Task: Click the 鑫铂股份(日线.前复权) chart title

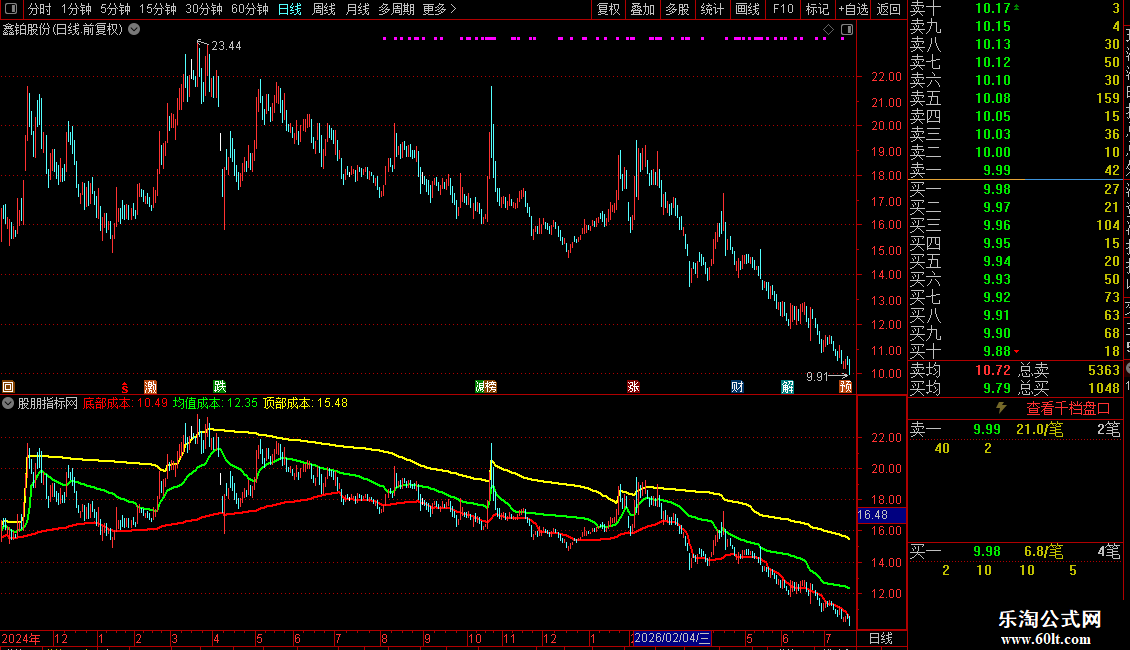Action: 63,30
